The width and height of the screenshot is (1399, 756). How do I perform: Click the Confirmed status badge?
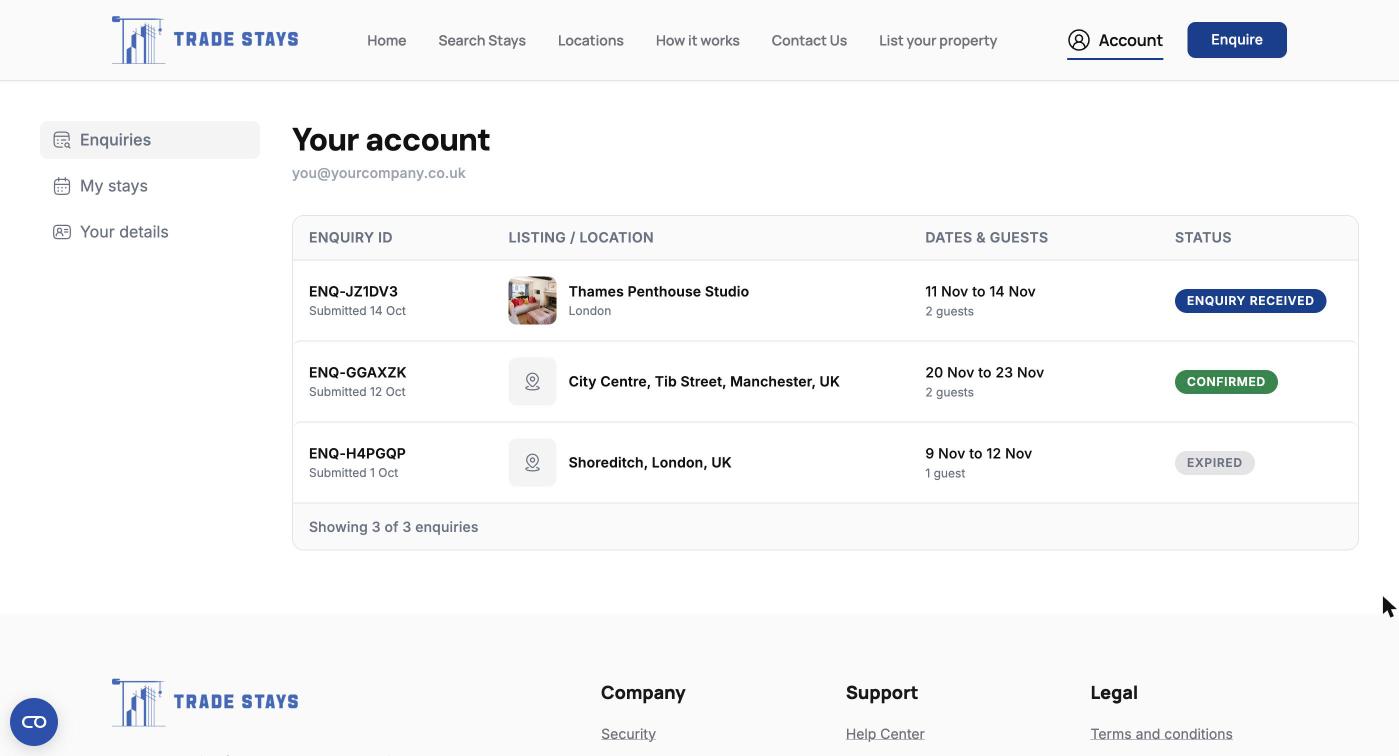pyautogui.click(x=1226, y=382)
